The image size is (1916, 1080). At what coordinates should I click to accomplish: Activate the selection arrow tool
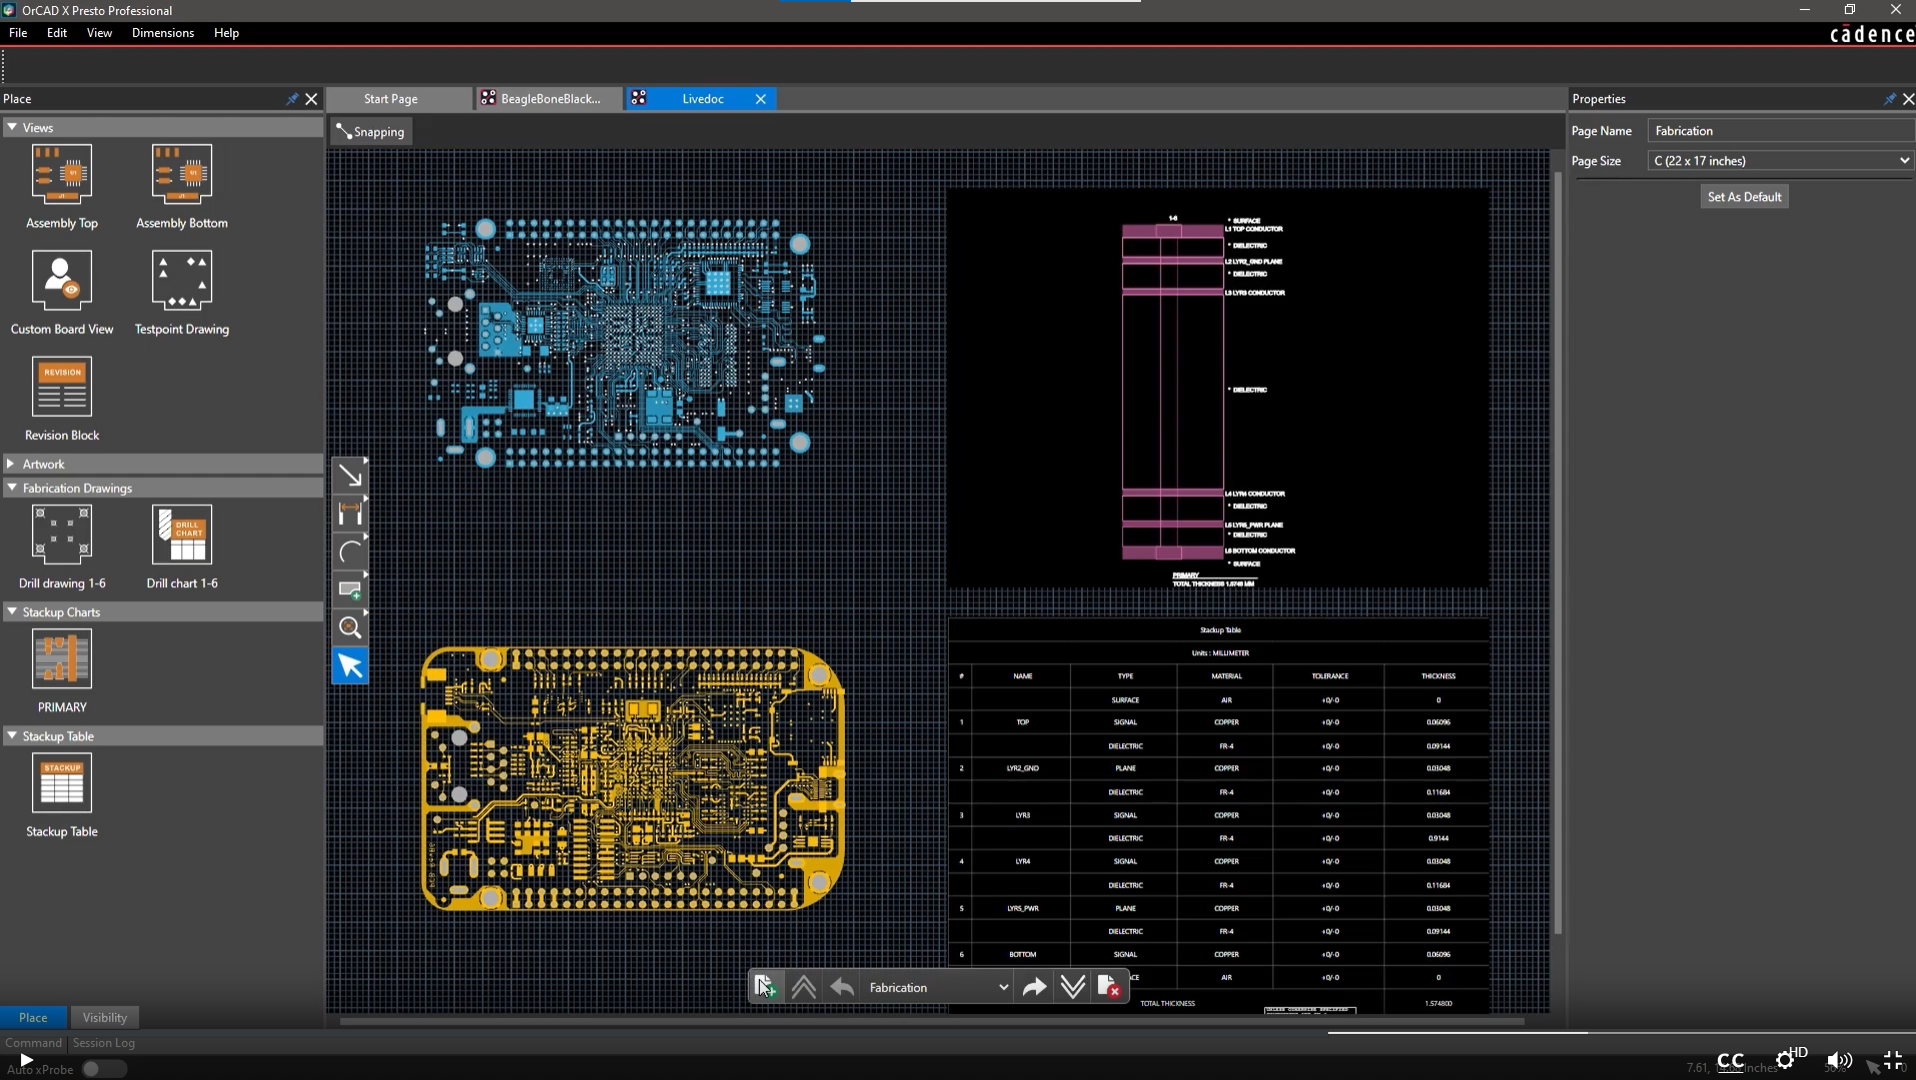[x=350, y=666]
